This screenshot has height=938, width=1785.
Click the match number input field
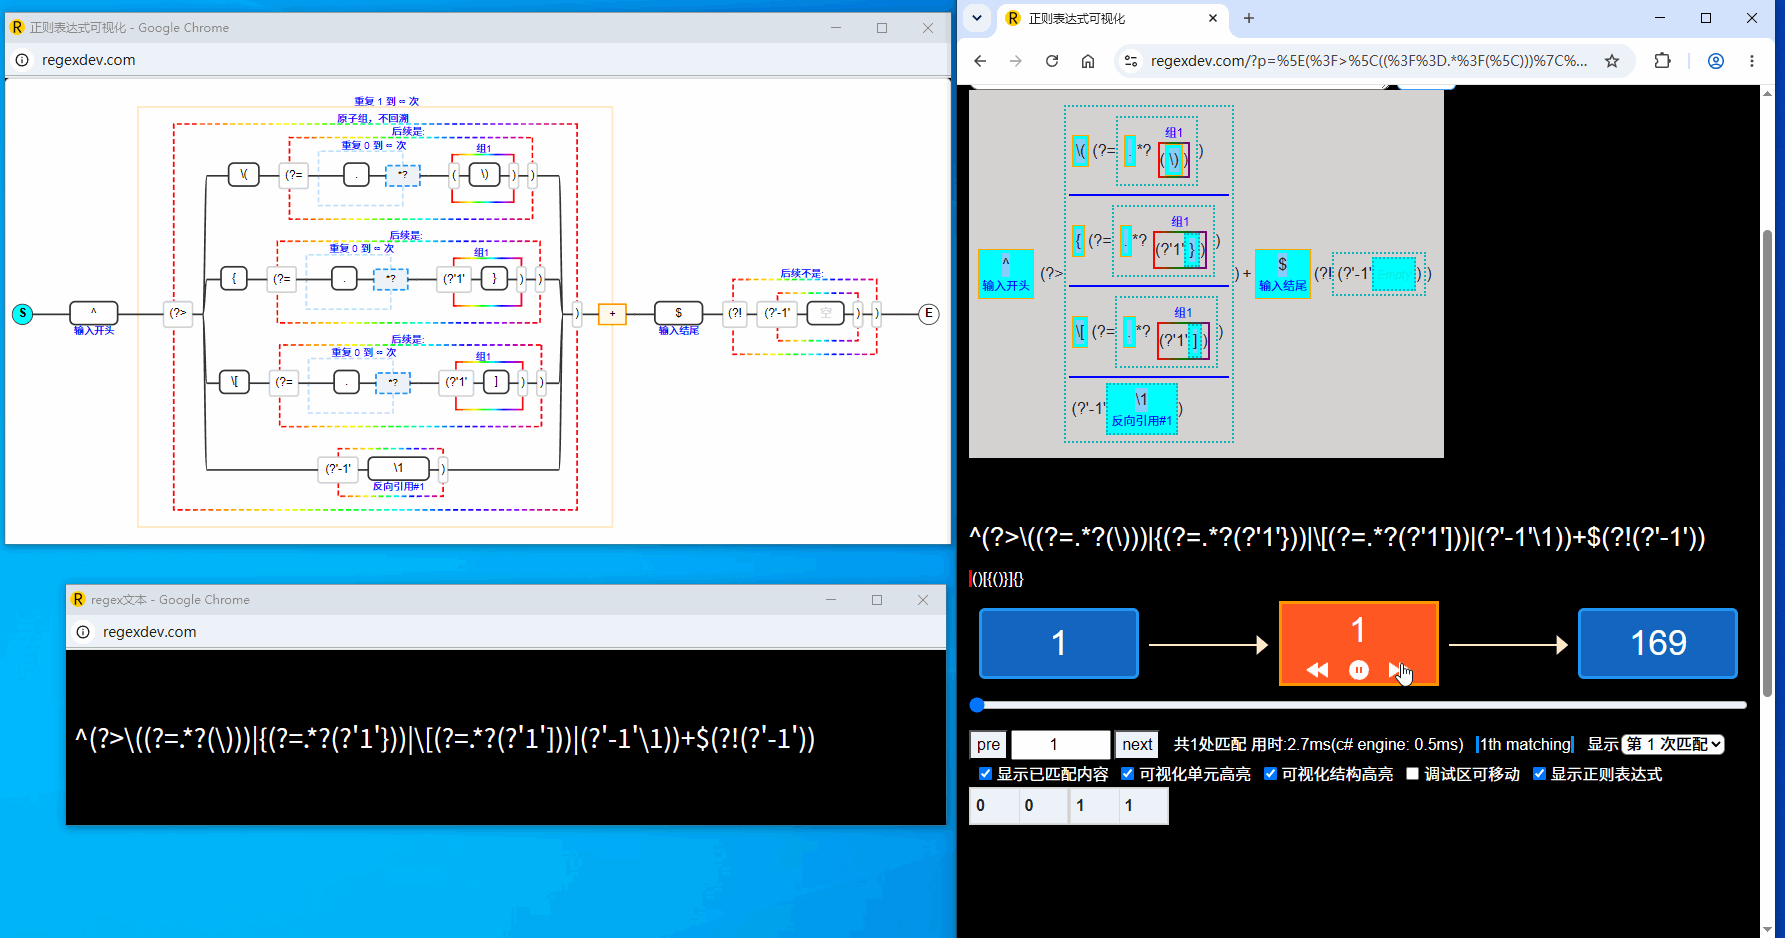[x=1061, y=744]
